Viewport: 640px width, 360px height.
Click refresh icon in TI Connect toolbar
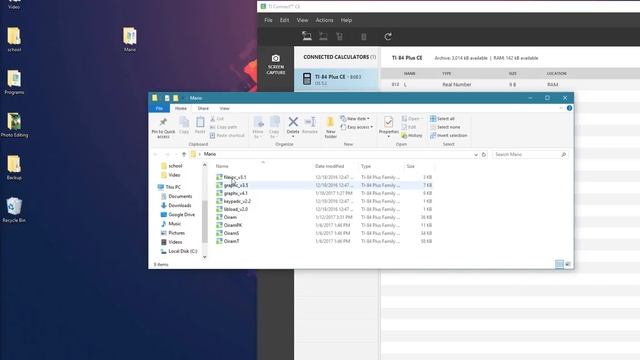click(x=388, y=37)
